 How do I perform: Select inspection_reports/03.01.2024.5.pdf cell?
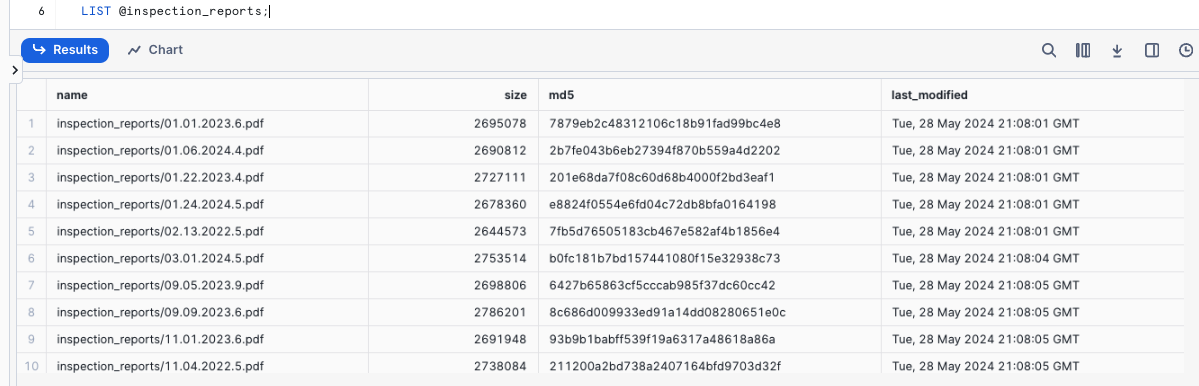(x=207, y=258)
